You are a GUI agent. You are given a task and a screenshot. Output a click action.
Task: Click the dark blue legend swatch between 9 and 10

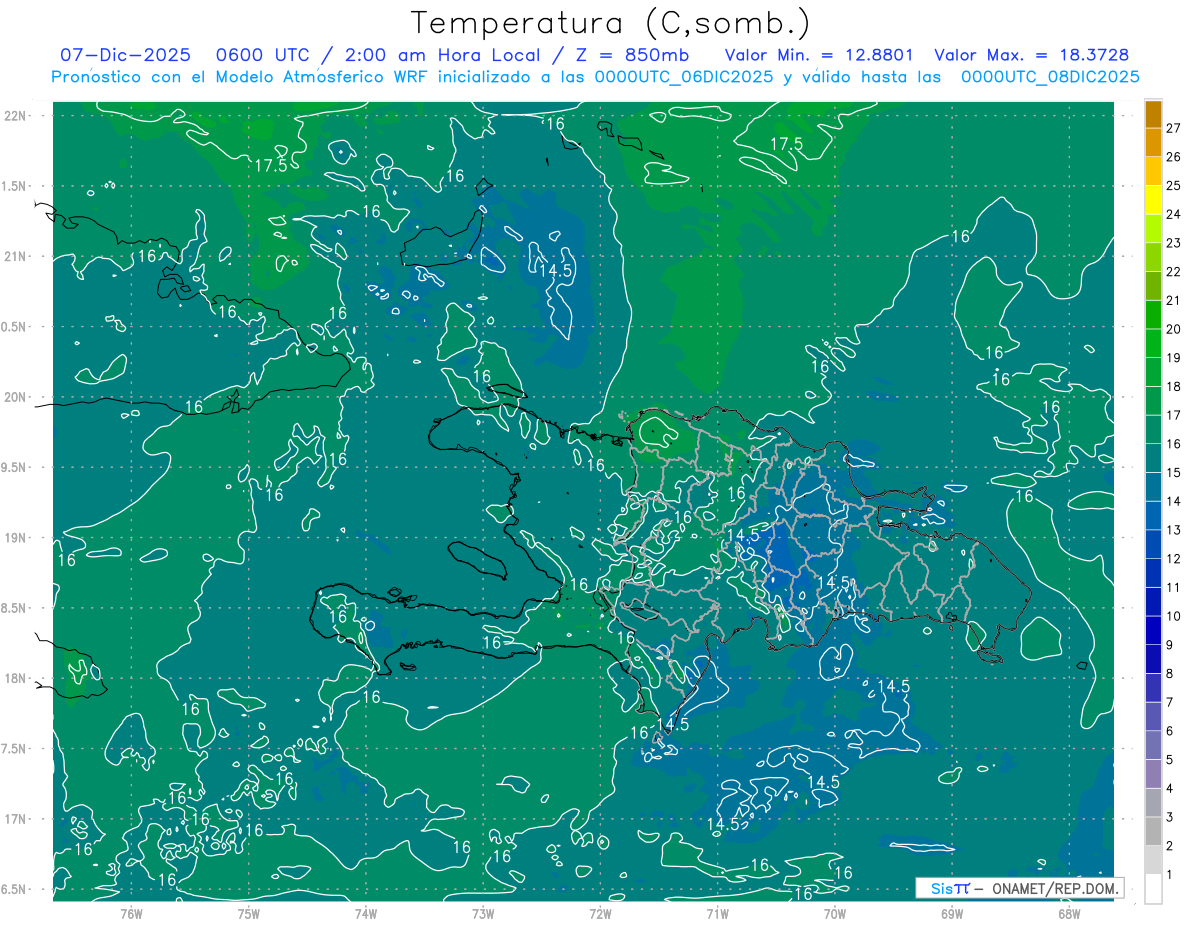click(x=1153, y=630)
